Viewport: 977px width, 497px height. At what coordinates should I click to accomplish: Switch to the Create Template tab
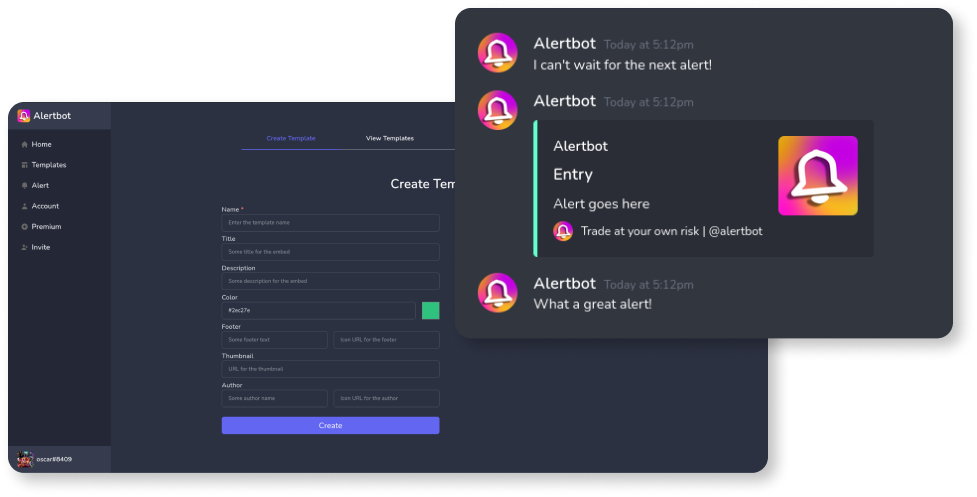(x=291, y=138)
